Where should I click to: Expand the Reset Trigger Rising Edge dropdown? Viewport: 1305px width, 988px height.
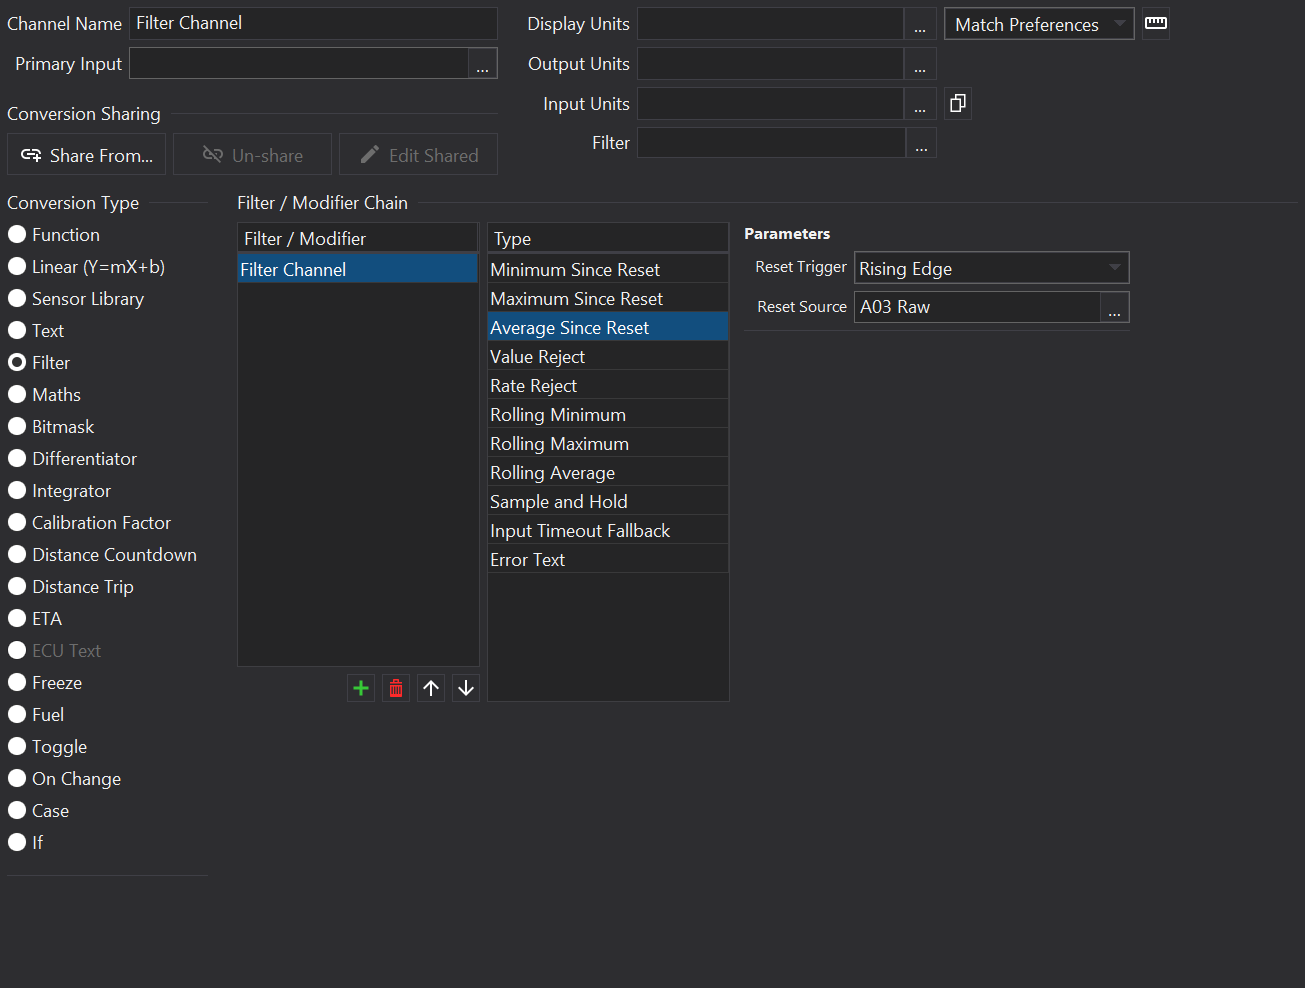991,268
